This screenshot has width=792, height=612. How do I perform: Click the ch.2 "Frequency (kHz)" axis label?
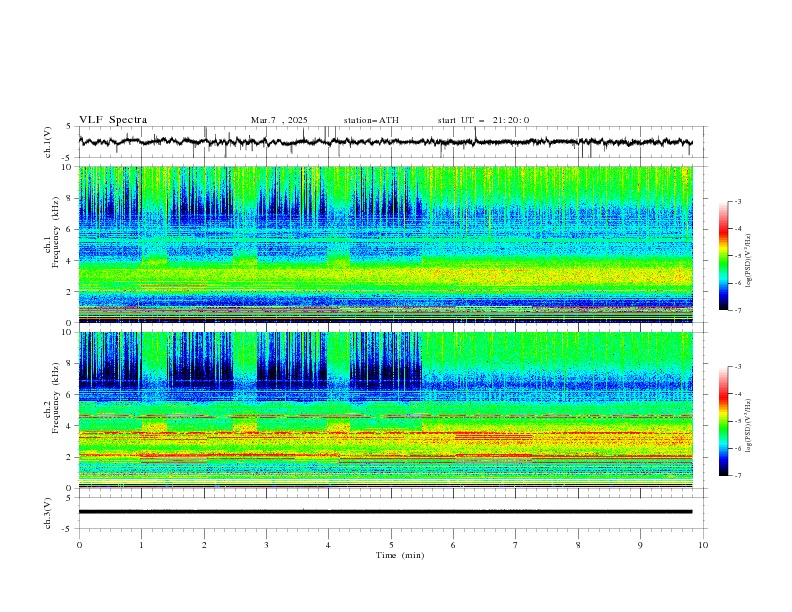pyautogui.click(x=56, y=397)
